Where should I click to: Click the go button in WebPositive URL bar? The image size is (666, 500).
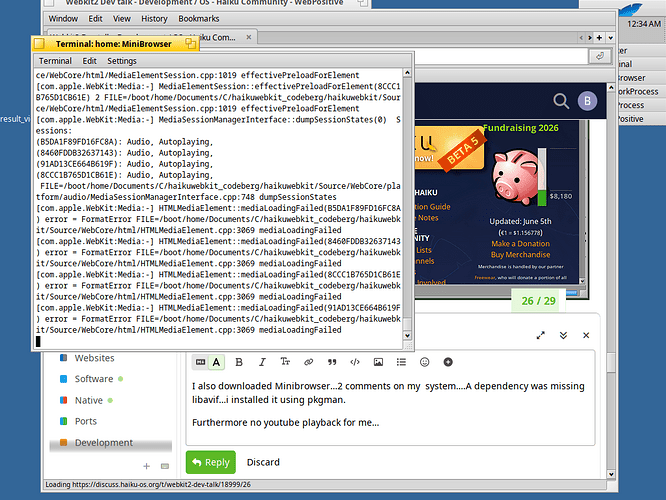coord(600,56)
